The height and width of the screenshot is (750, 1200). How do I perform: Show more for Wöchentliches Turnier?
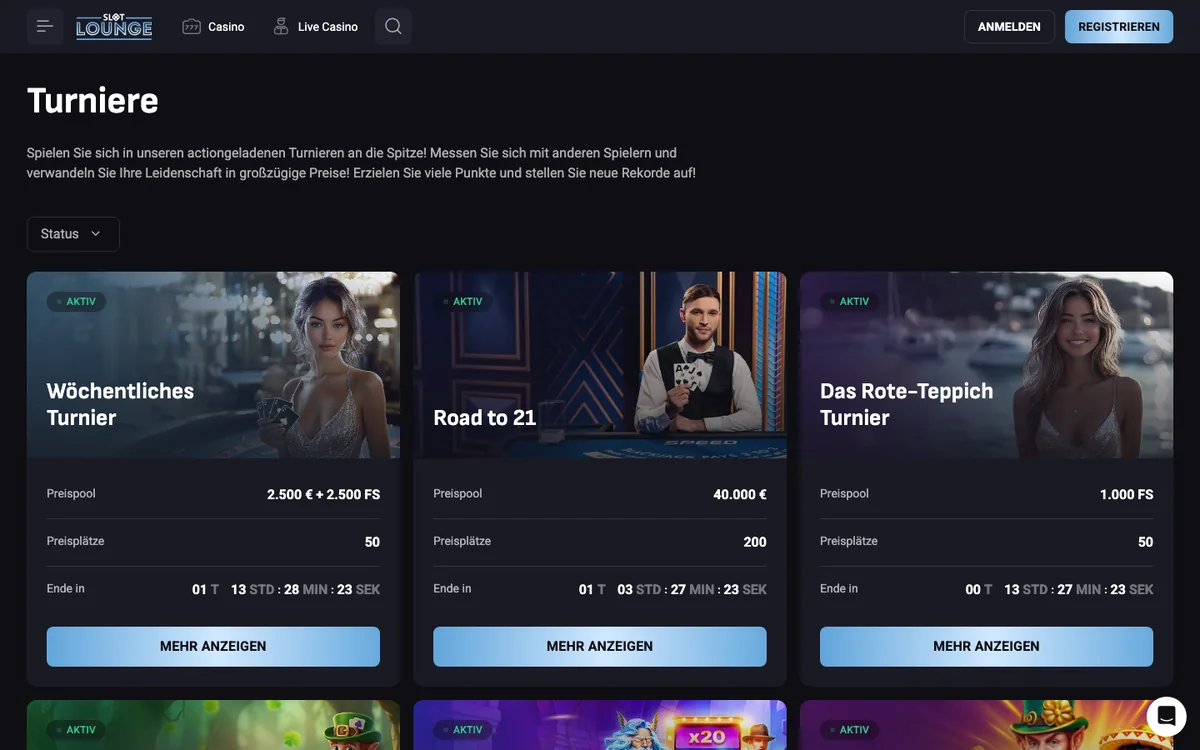[x=213, y=646]
